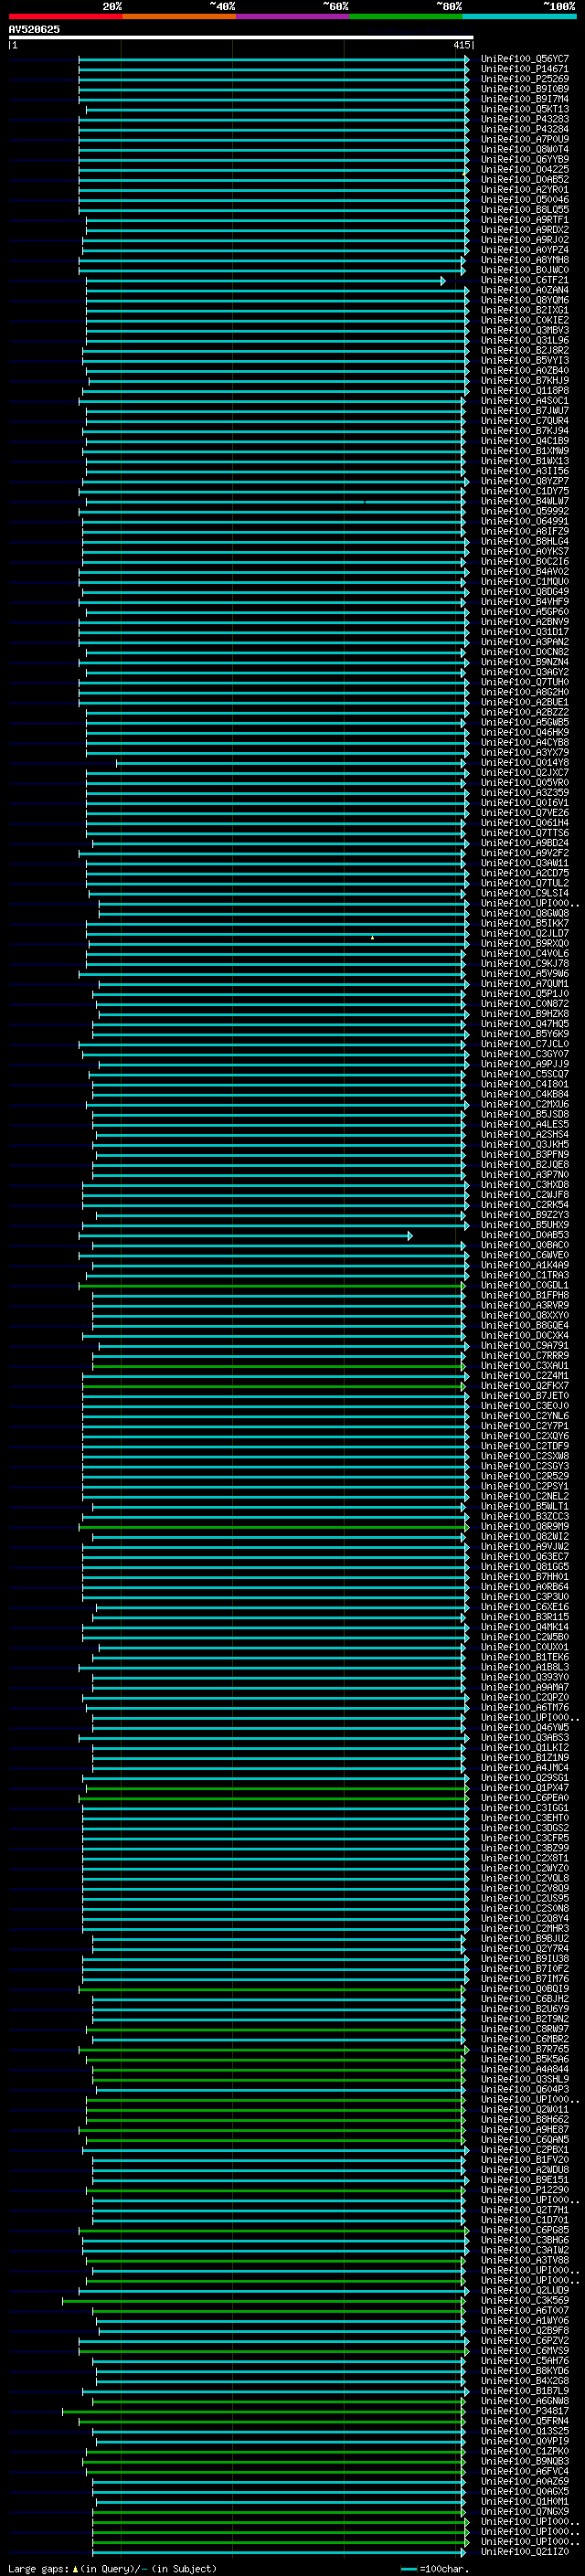Click the orange ~40% identity legend segment

[x=179, y=16]
